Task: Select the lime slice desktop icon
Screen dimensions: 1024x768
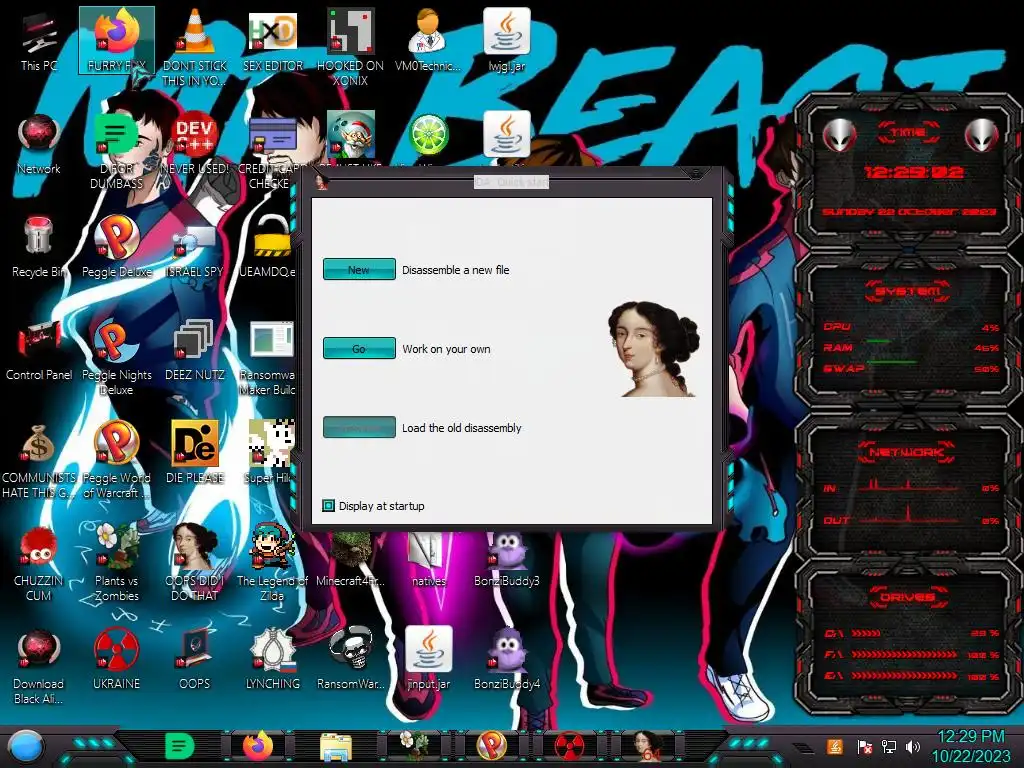Action: (428, 135)
